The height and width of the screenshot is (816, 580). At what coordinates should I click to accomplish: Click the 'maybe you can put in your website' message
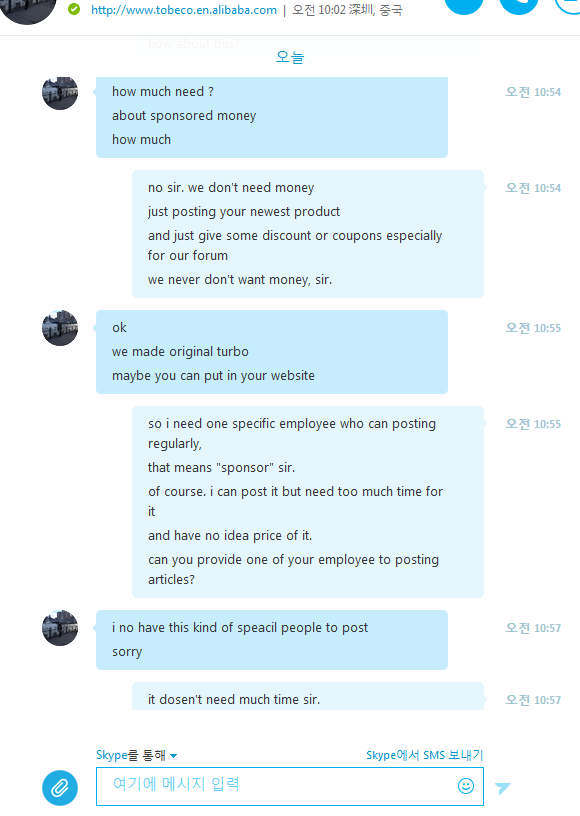[213, 375]
